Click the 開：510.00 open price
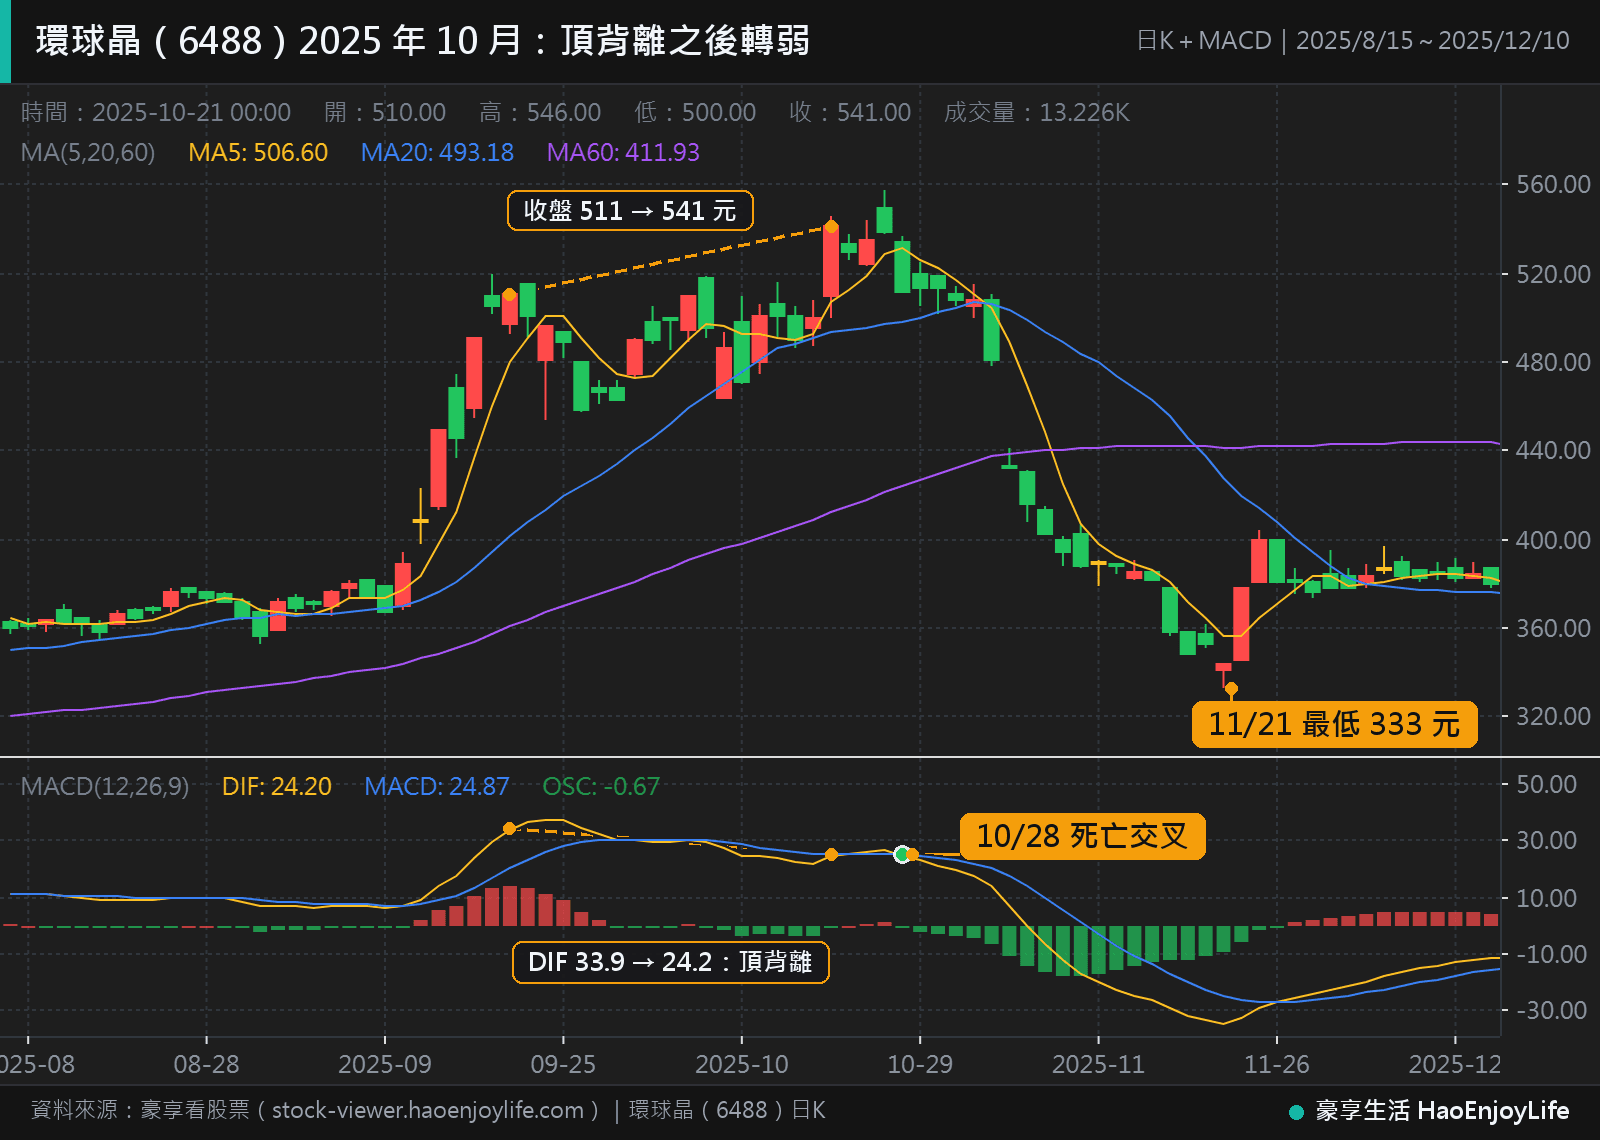Viewport: 1600px width, 1140px height. tap(385, 112)
